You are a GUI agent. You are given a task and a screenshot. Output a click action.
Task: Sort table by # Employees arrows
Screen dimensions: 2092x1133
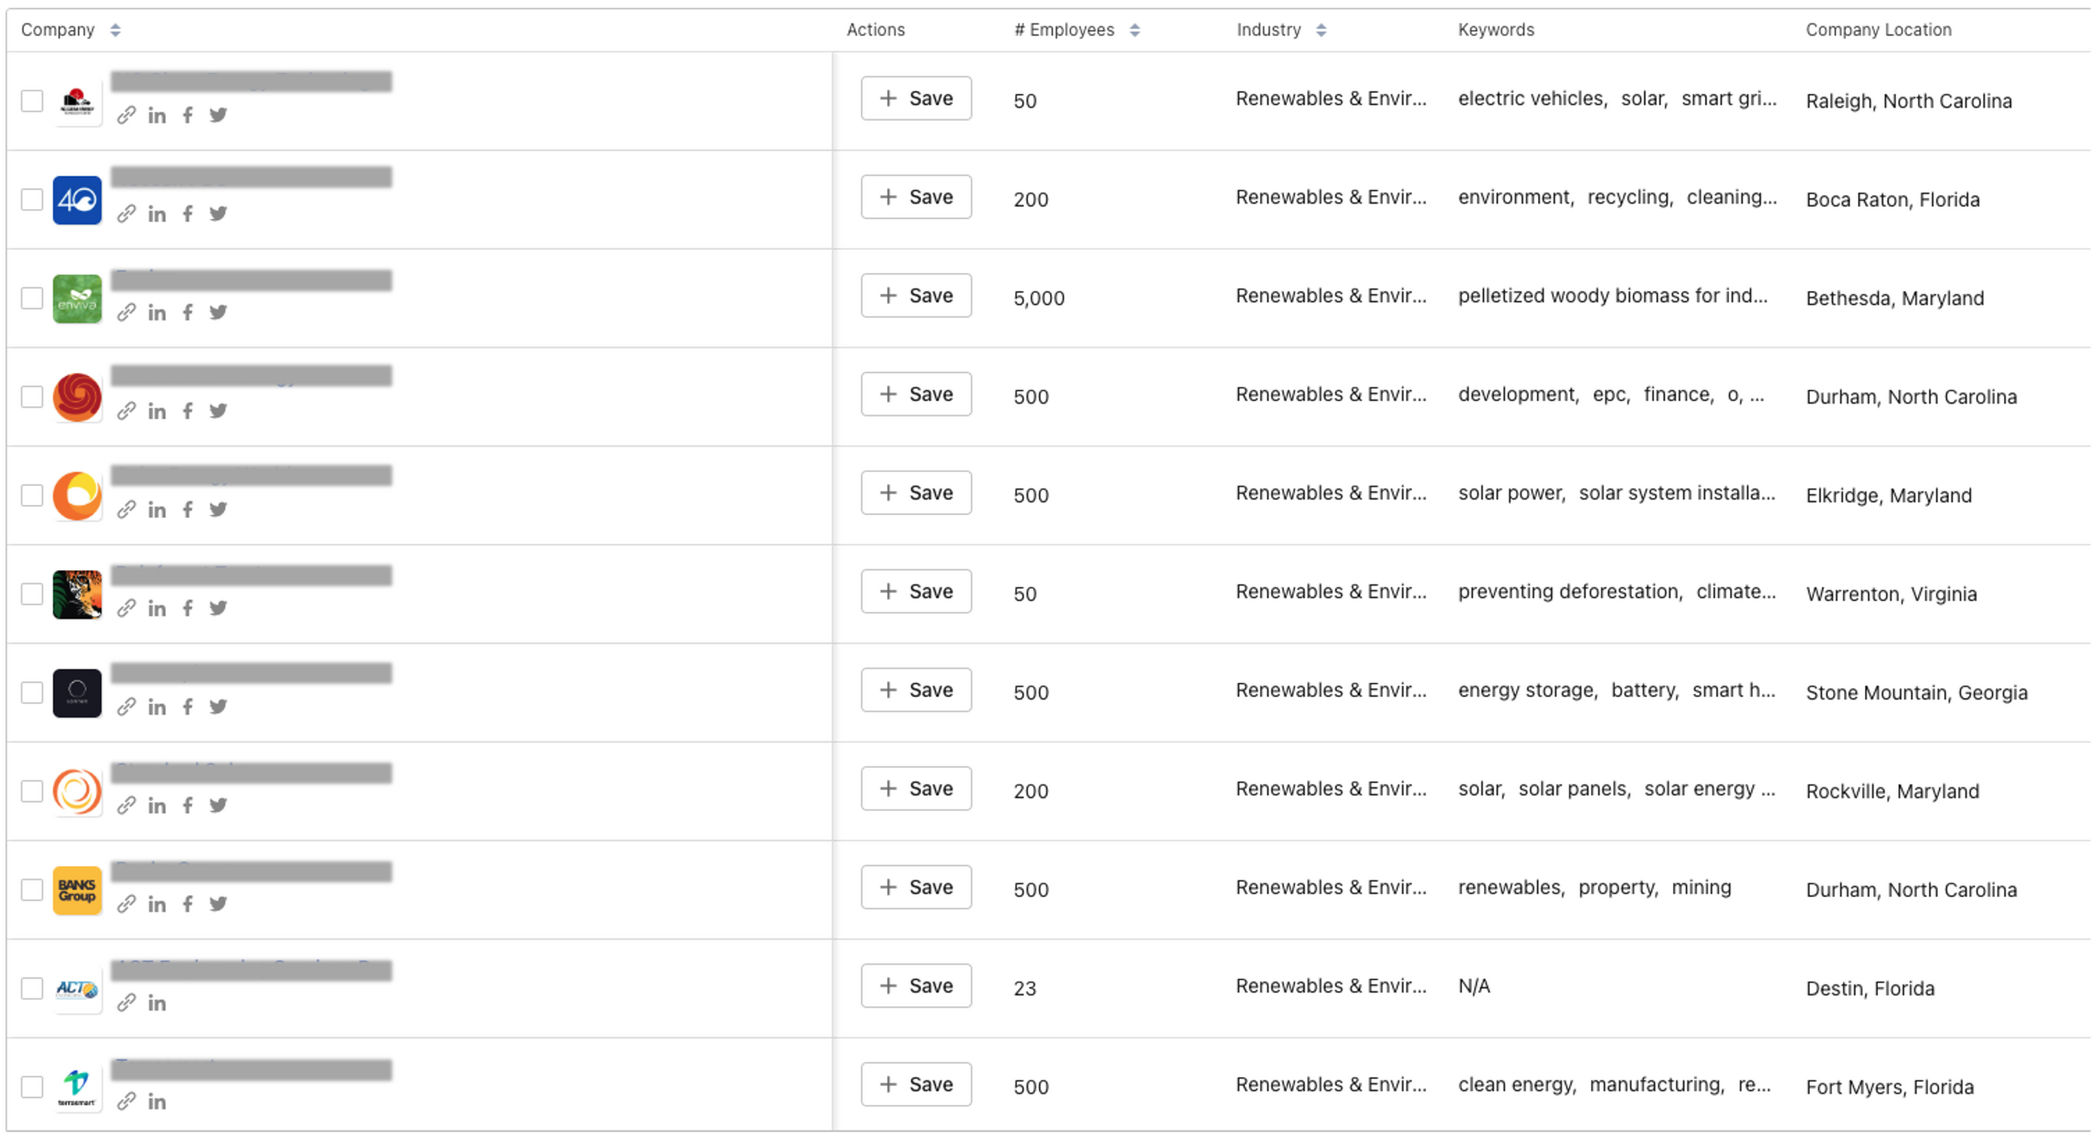1135,30
